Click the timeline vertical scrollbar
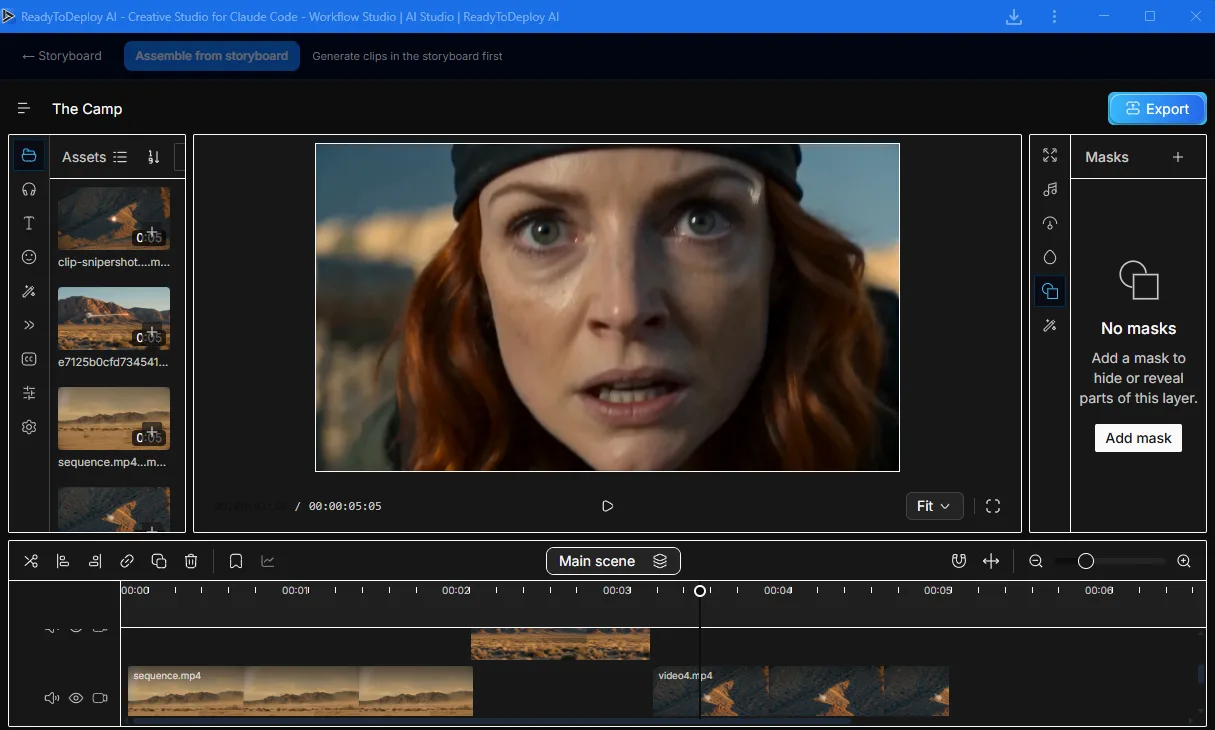Screen dimensions: 1215x730 (1201, 675)
